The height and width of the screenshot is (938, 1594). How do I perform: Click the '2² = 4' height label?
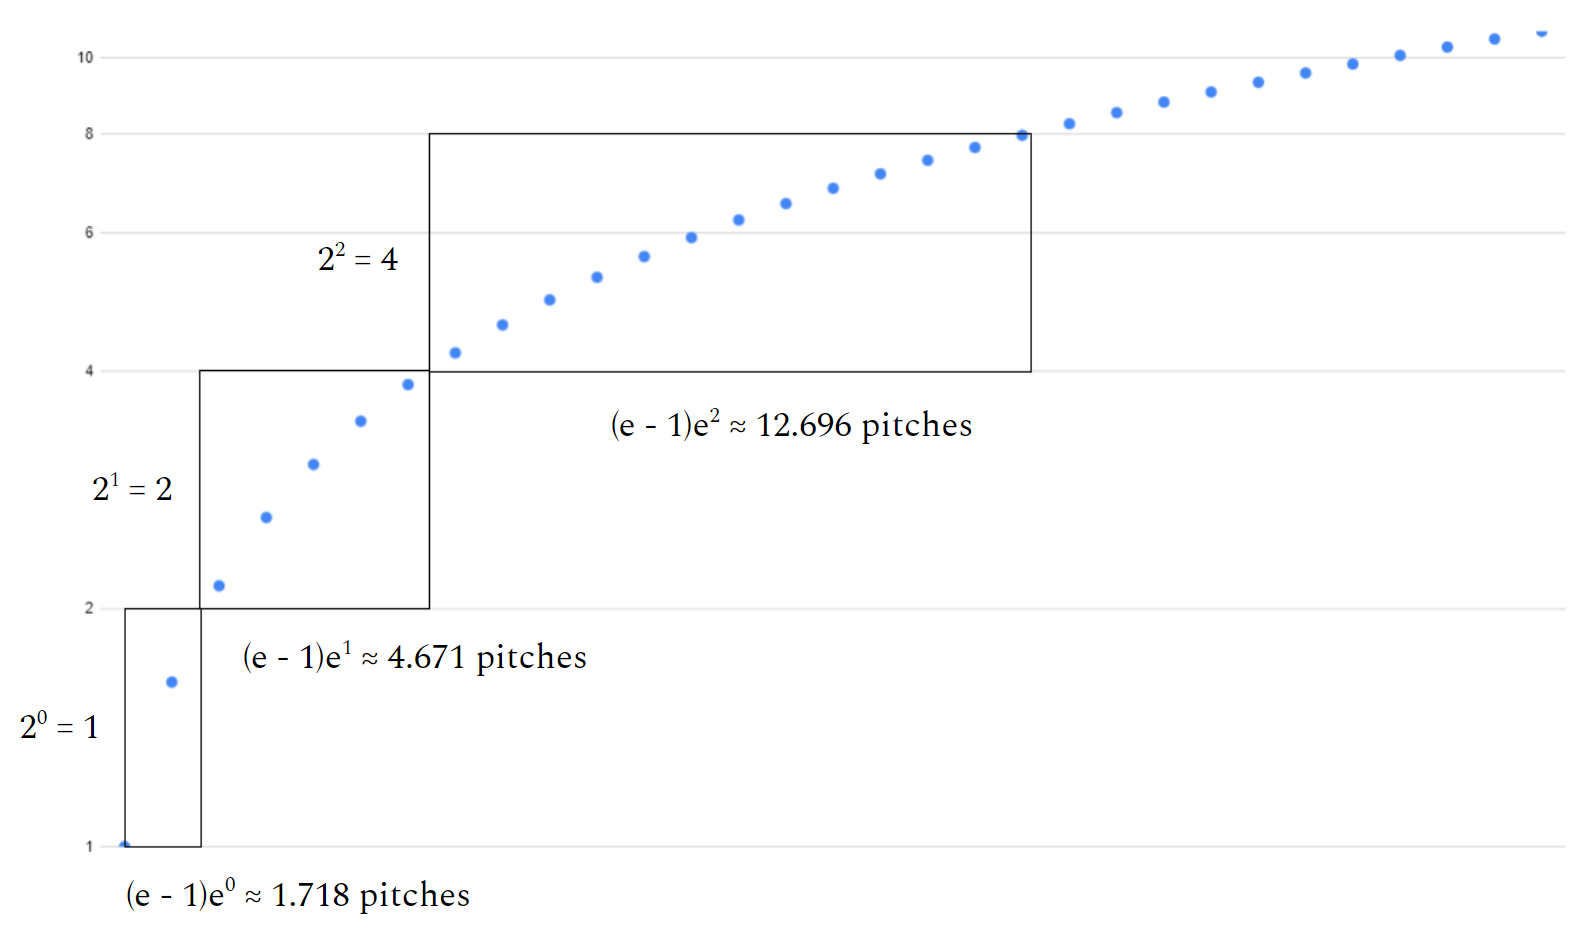click(x=358, y=258)
